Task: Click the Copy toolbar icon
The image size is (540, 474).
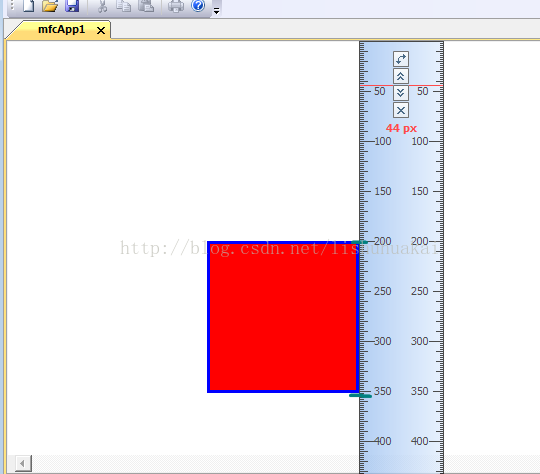Action: coord(123,6)
